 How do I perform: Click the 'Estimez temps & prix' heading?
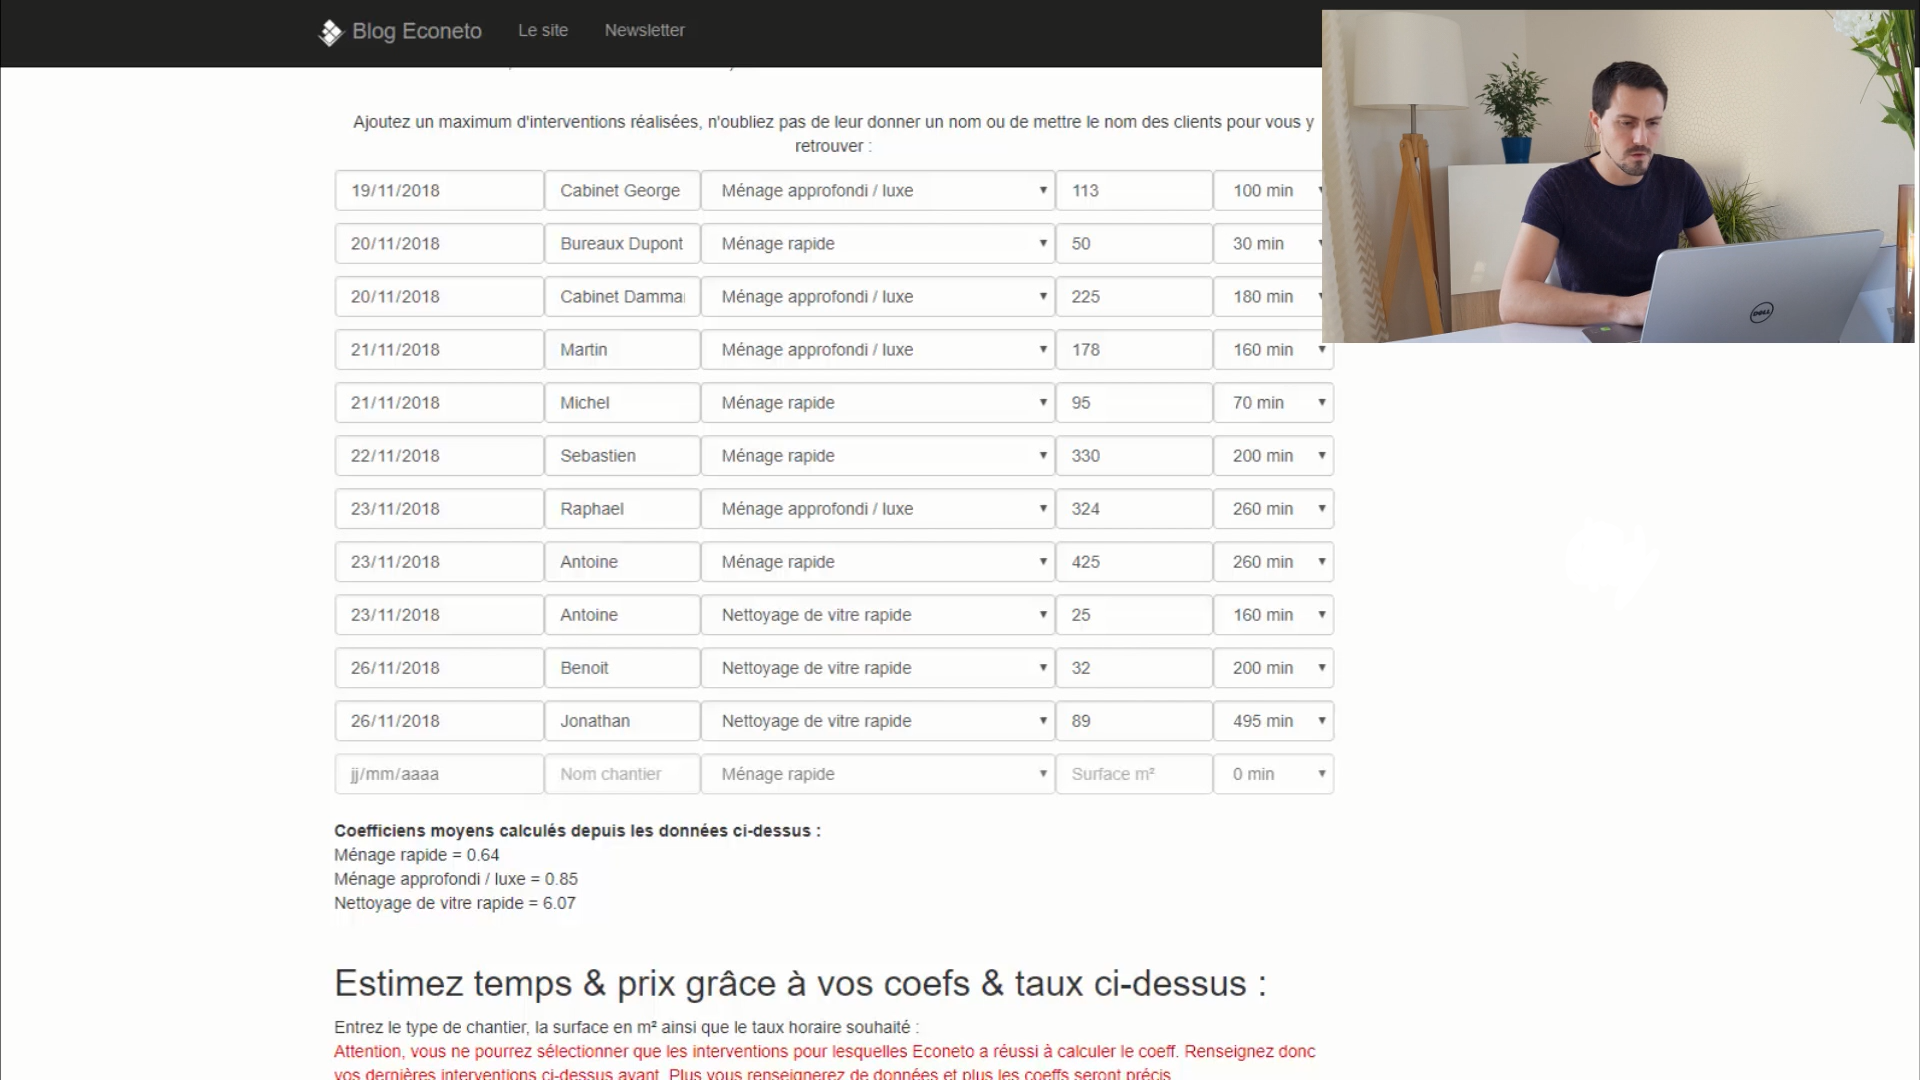click(800, 983)
